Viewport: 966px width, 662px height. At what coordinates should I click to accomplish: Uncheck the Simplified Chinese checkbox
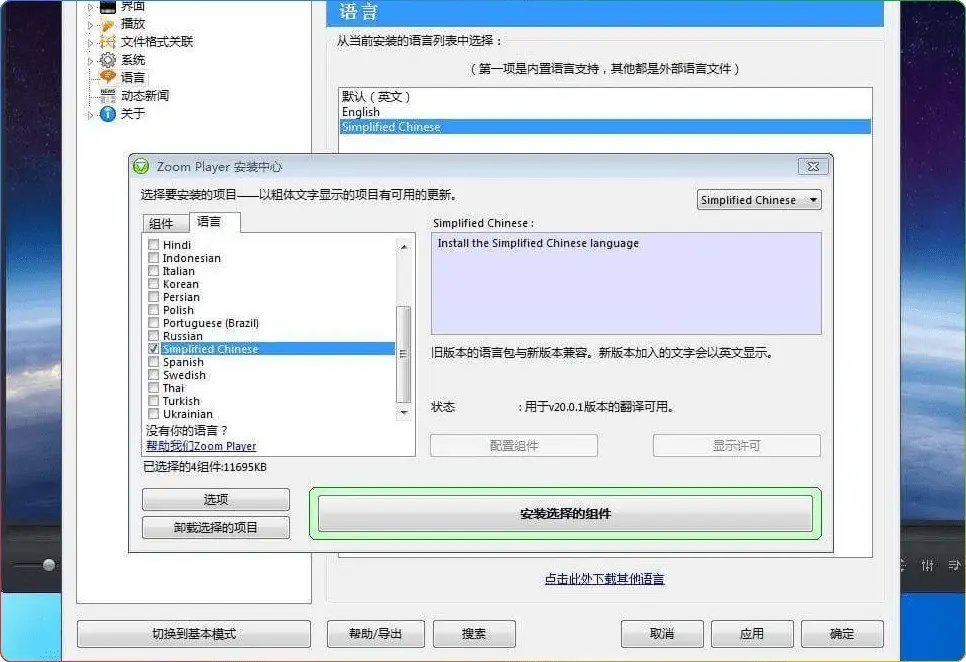[153, 349]
